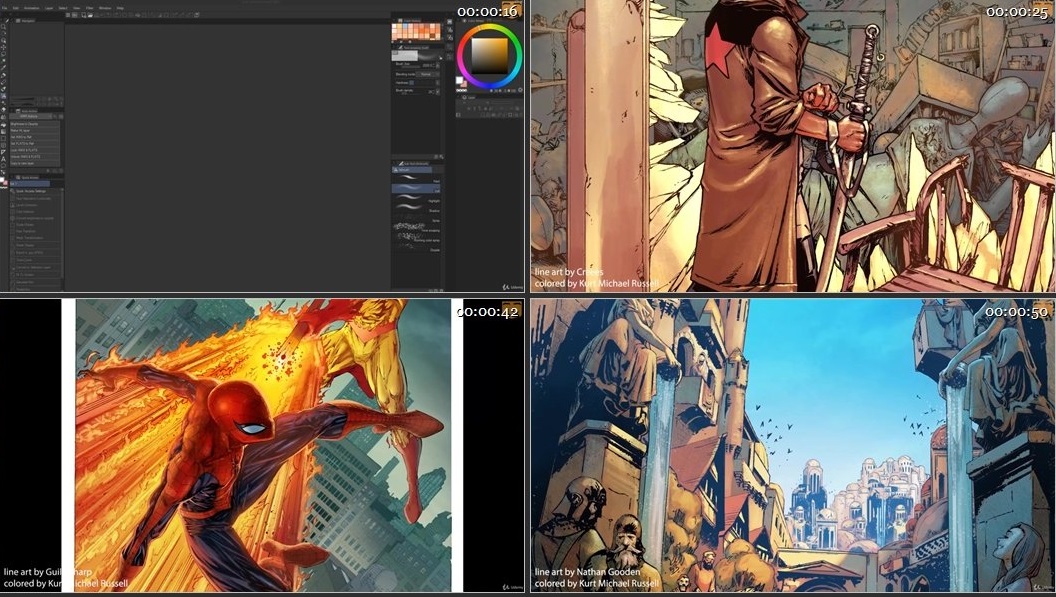Select the Eraser tool
This screenshot has height=597, width=1056.
(3, 110)
